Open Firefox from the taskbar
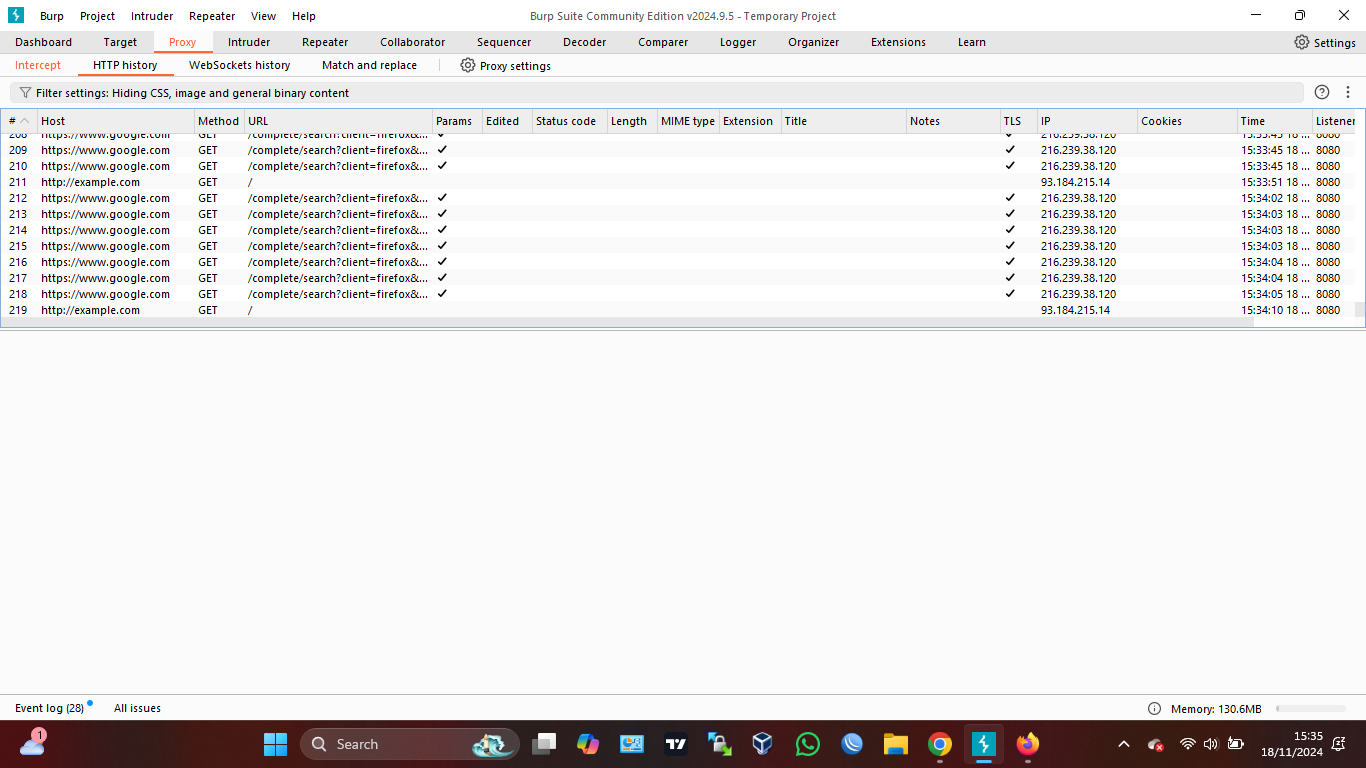The image size is (1366, 768). pos(1028,744)
